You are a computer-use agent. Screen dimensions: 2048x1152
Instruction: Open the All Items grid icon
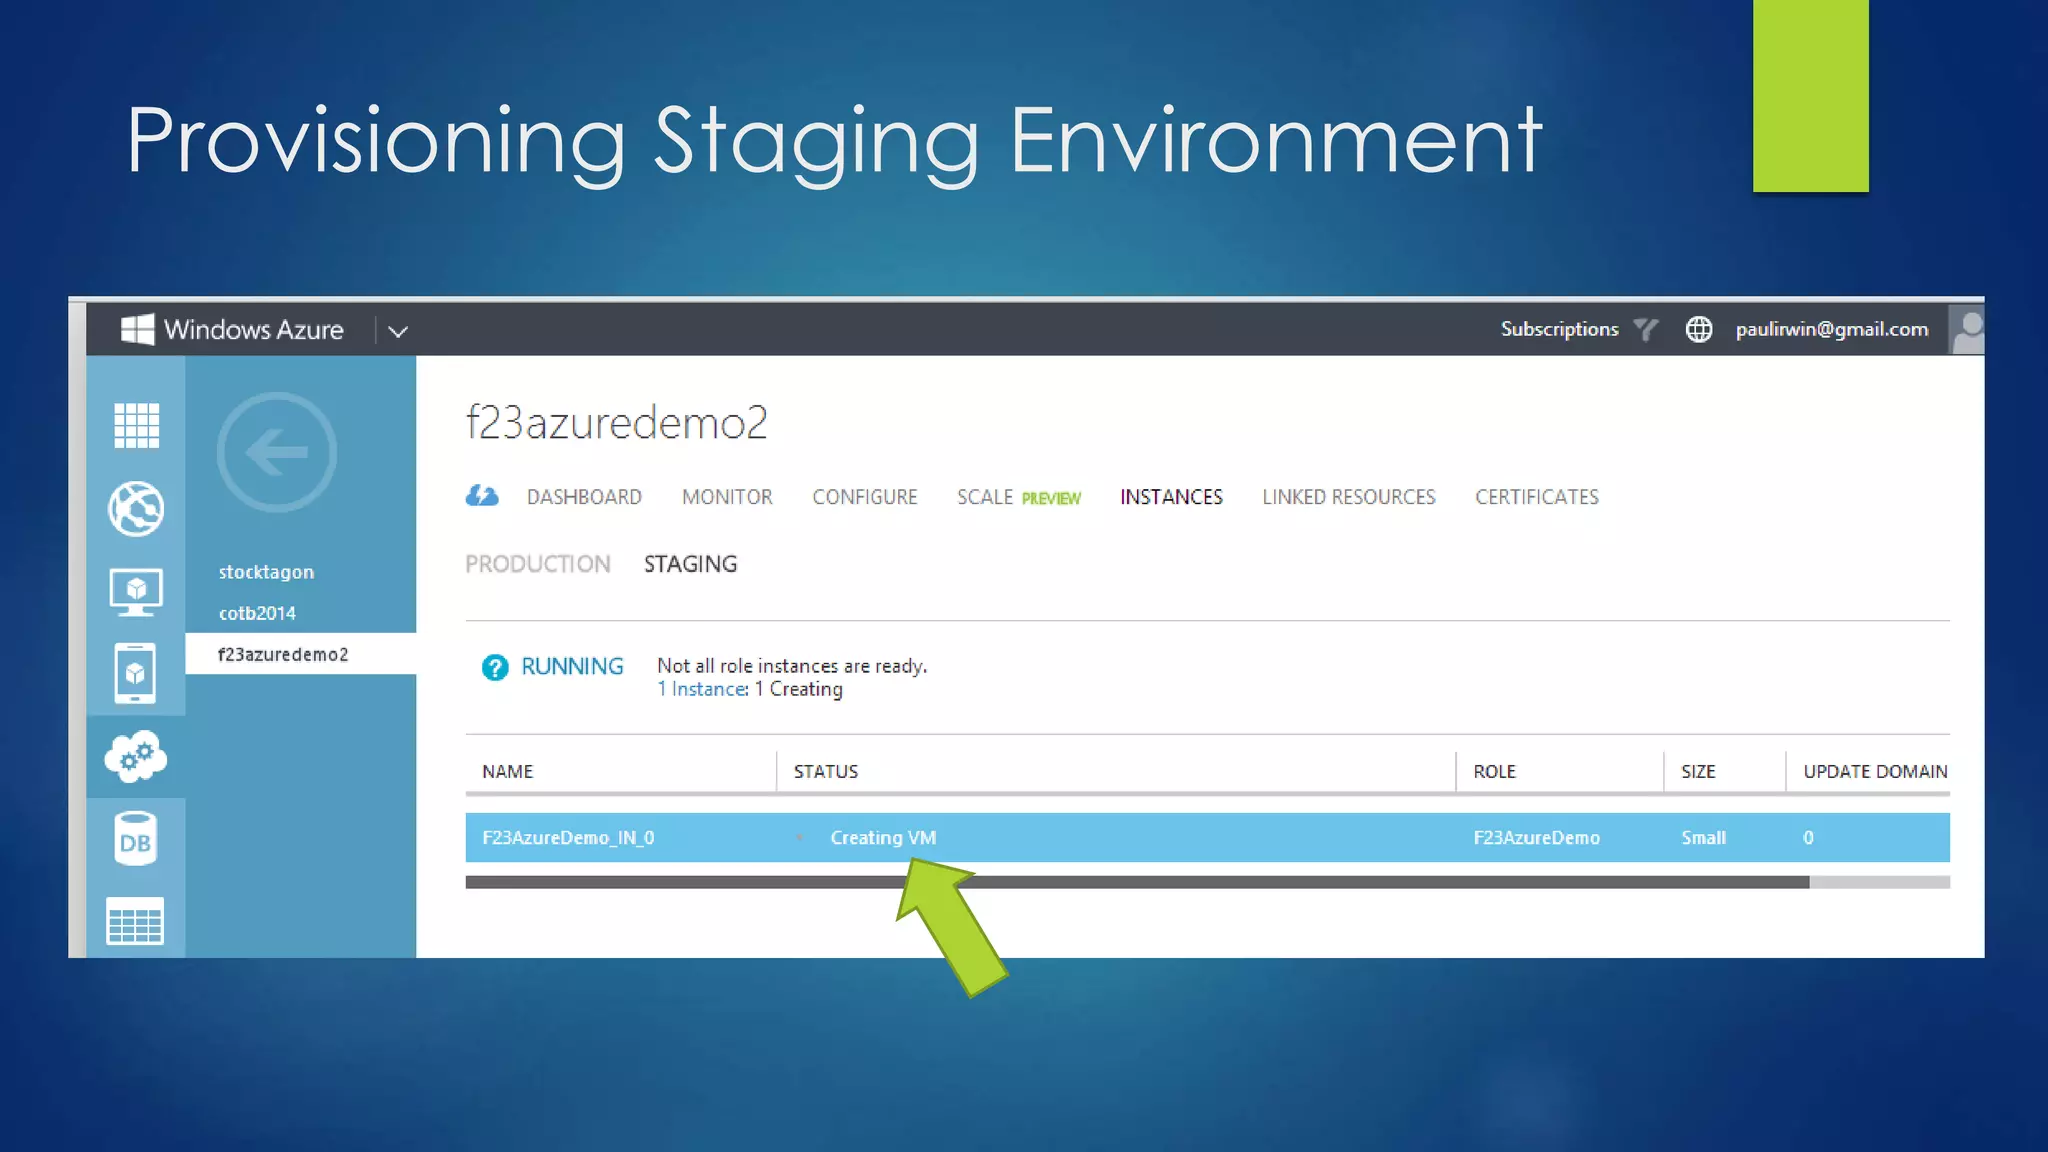click(x=136, y=426)
